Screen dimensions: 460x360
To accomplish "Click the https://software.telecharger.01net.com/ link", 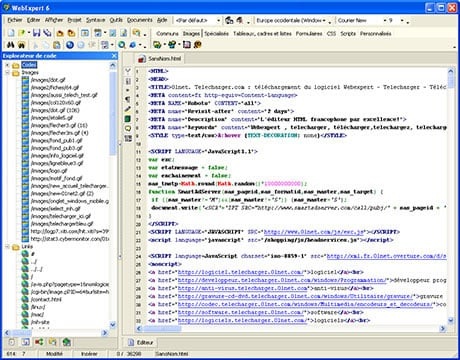I will [x=241, y=312].
